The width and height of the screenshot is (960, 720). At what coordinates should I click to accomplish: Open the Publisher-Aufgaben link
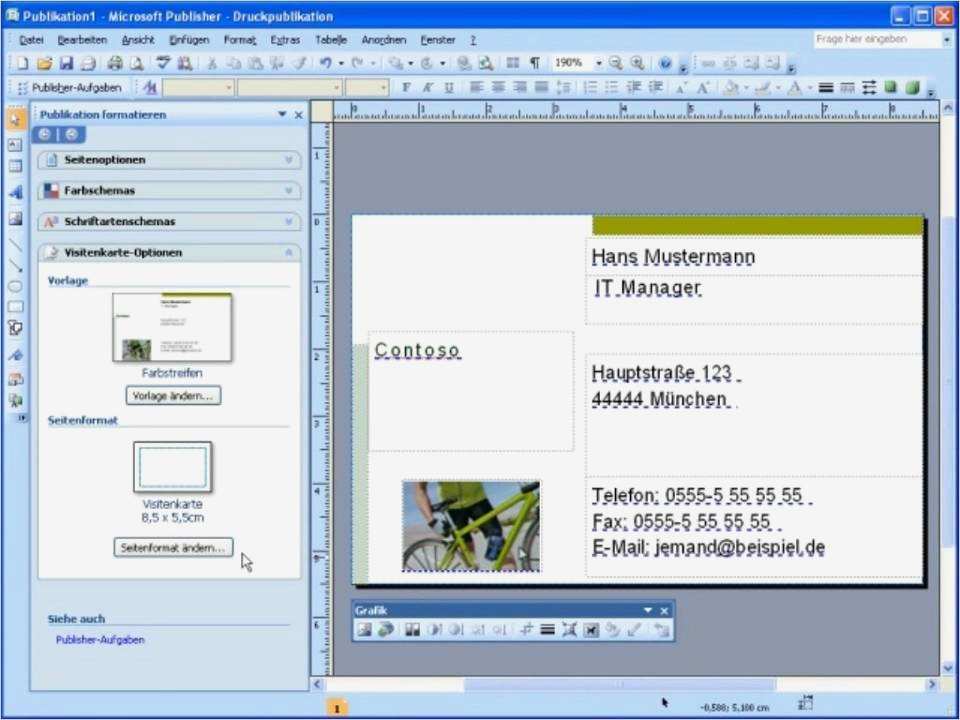point(100,640)
